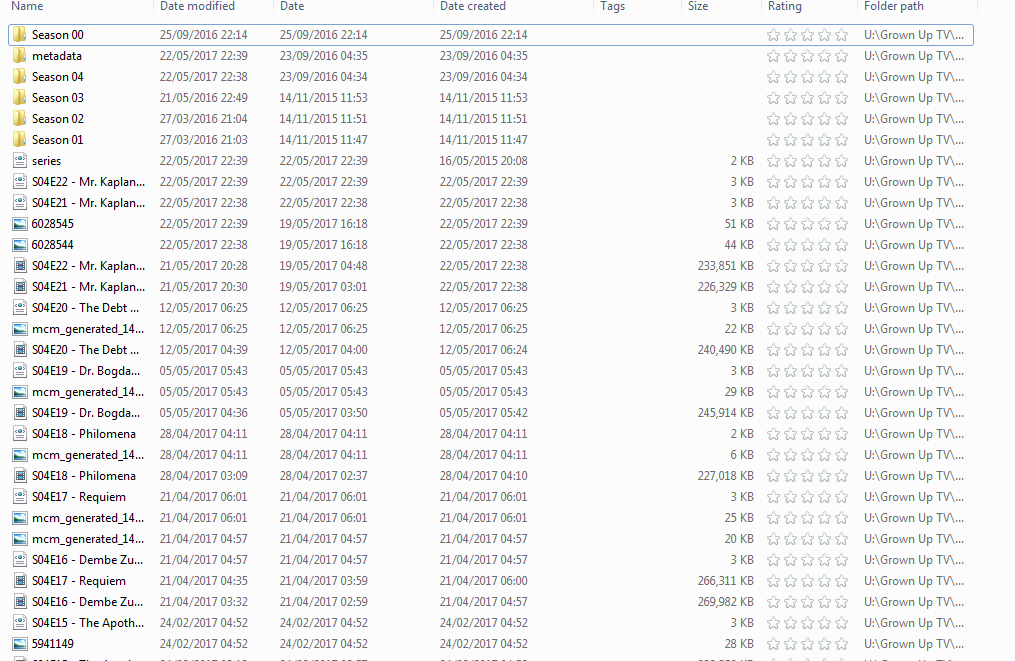Click the series XML file icon
Screen dimensions: 1015x661
(20, 161)
